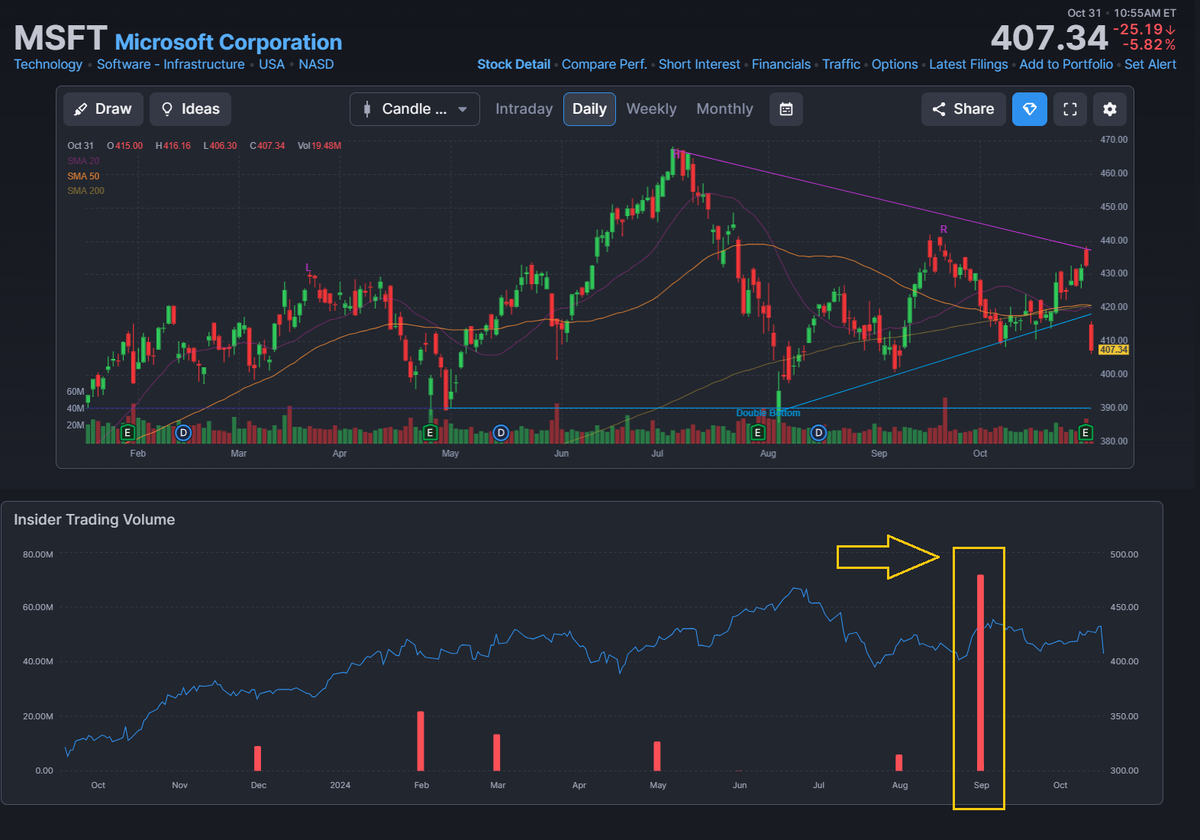This screenshot has width=1200, height=840.
Task: Click the Double Bottom pattern label
Action: [768, 413]
